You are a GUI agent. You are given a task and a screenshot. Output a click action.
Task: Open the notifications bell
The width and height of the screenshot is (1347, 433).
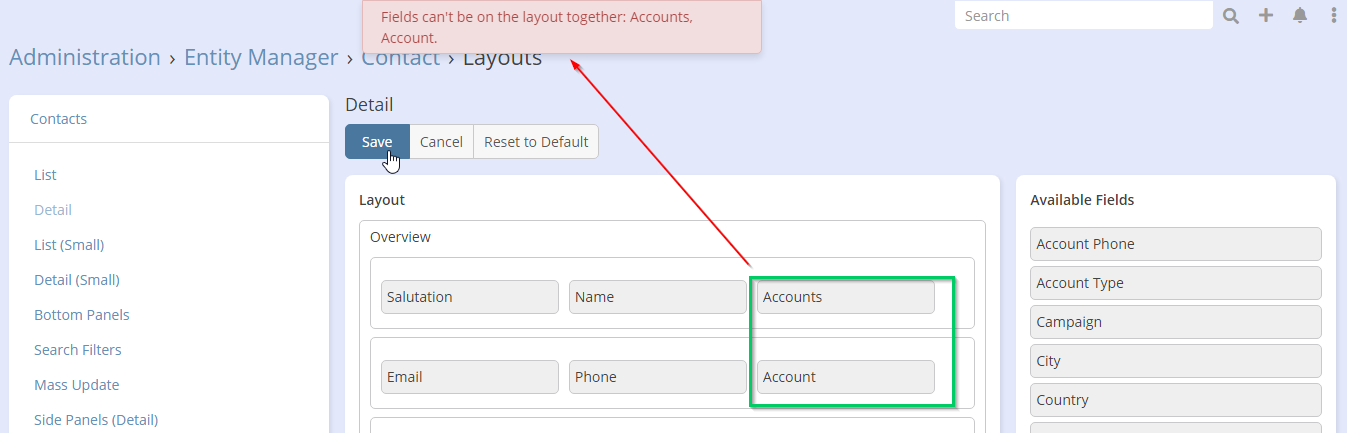click(x=1300, y=16)
